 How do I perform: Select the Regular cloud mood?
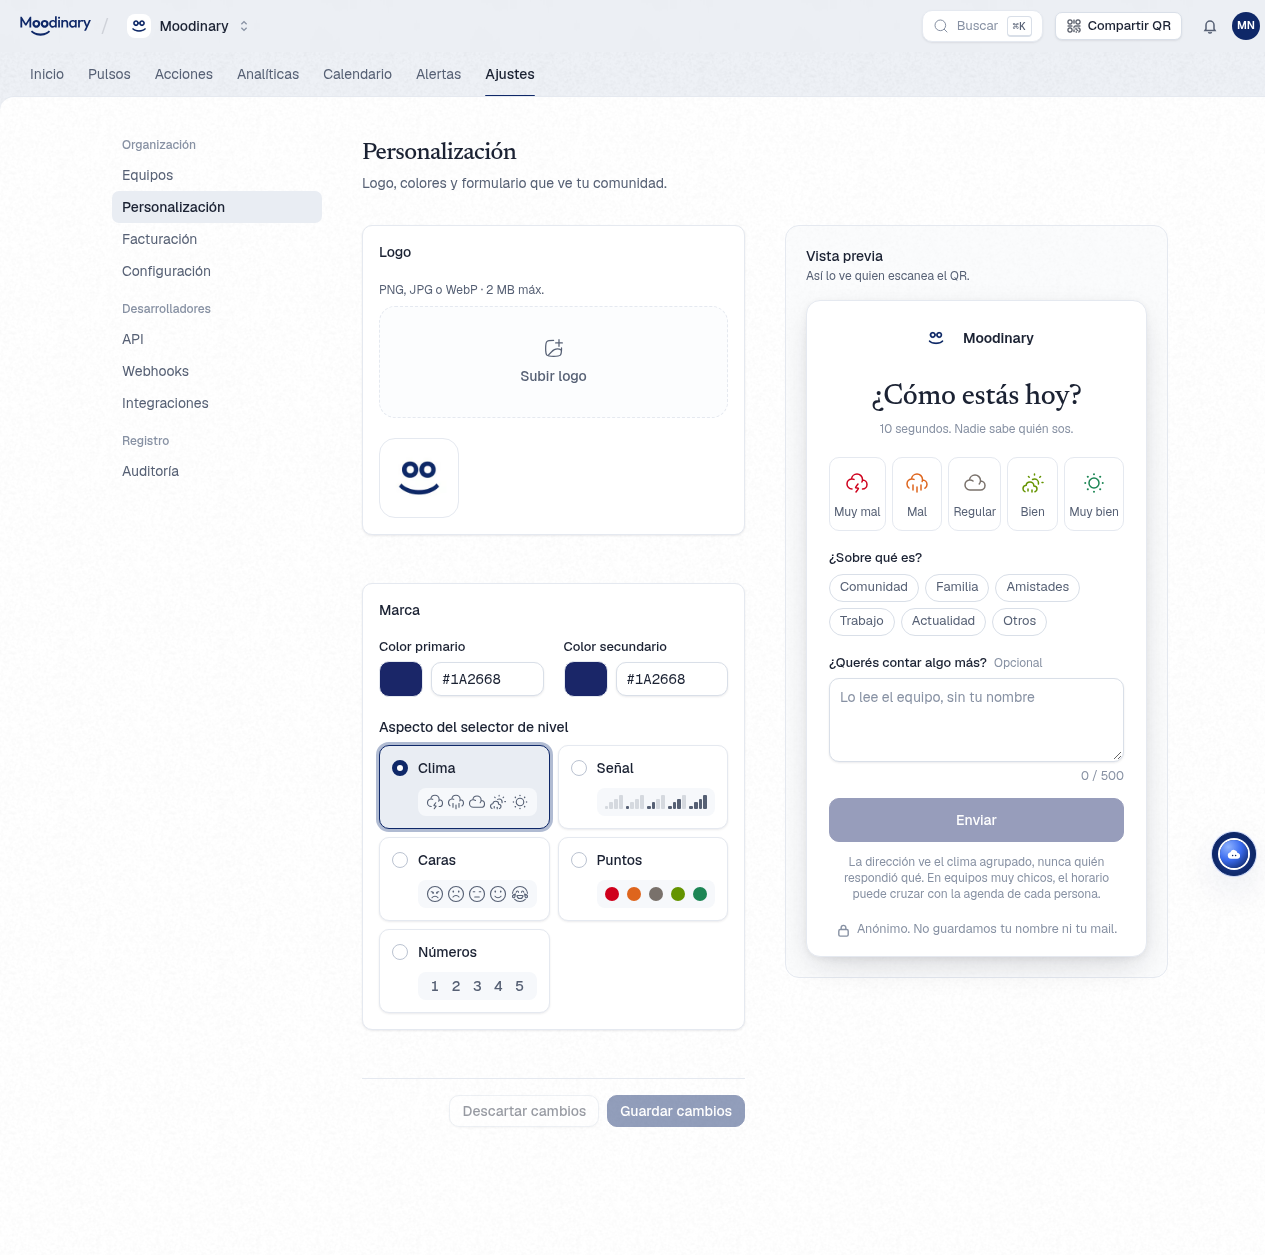pyautogui.click(x=975, y=494)
